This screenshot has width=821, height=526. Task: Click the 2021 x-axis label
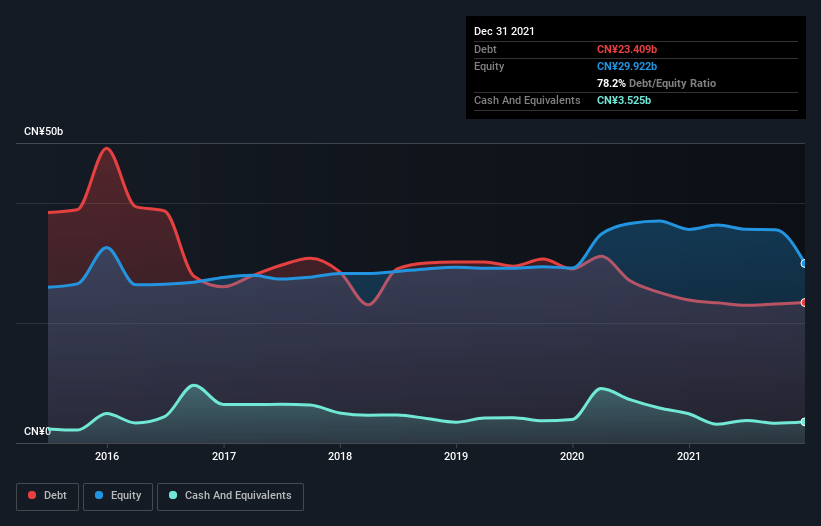click(688, 456)
